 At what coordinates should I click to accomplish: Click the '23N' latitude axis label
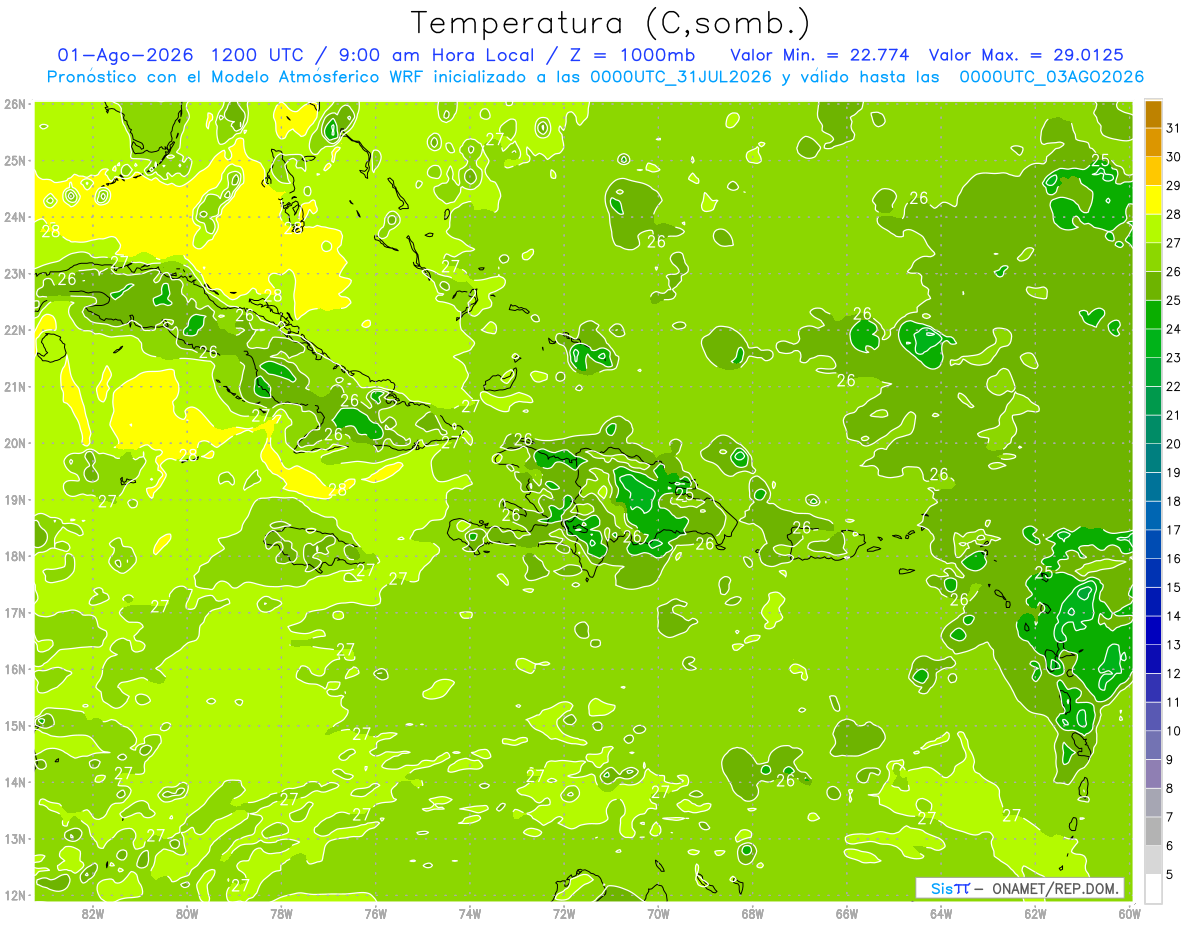click(x=15, y=274)
